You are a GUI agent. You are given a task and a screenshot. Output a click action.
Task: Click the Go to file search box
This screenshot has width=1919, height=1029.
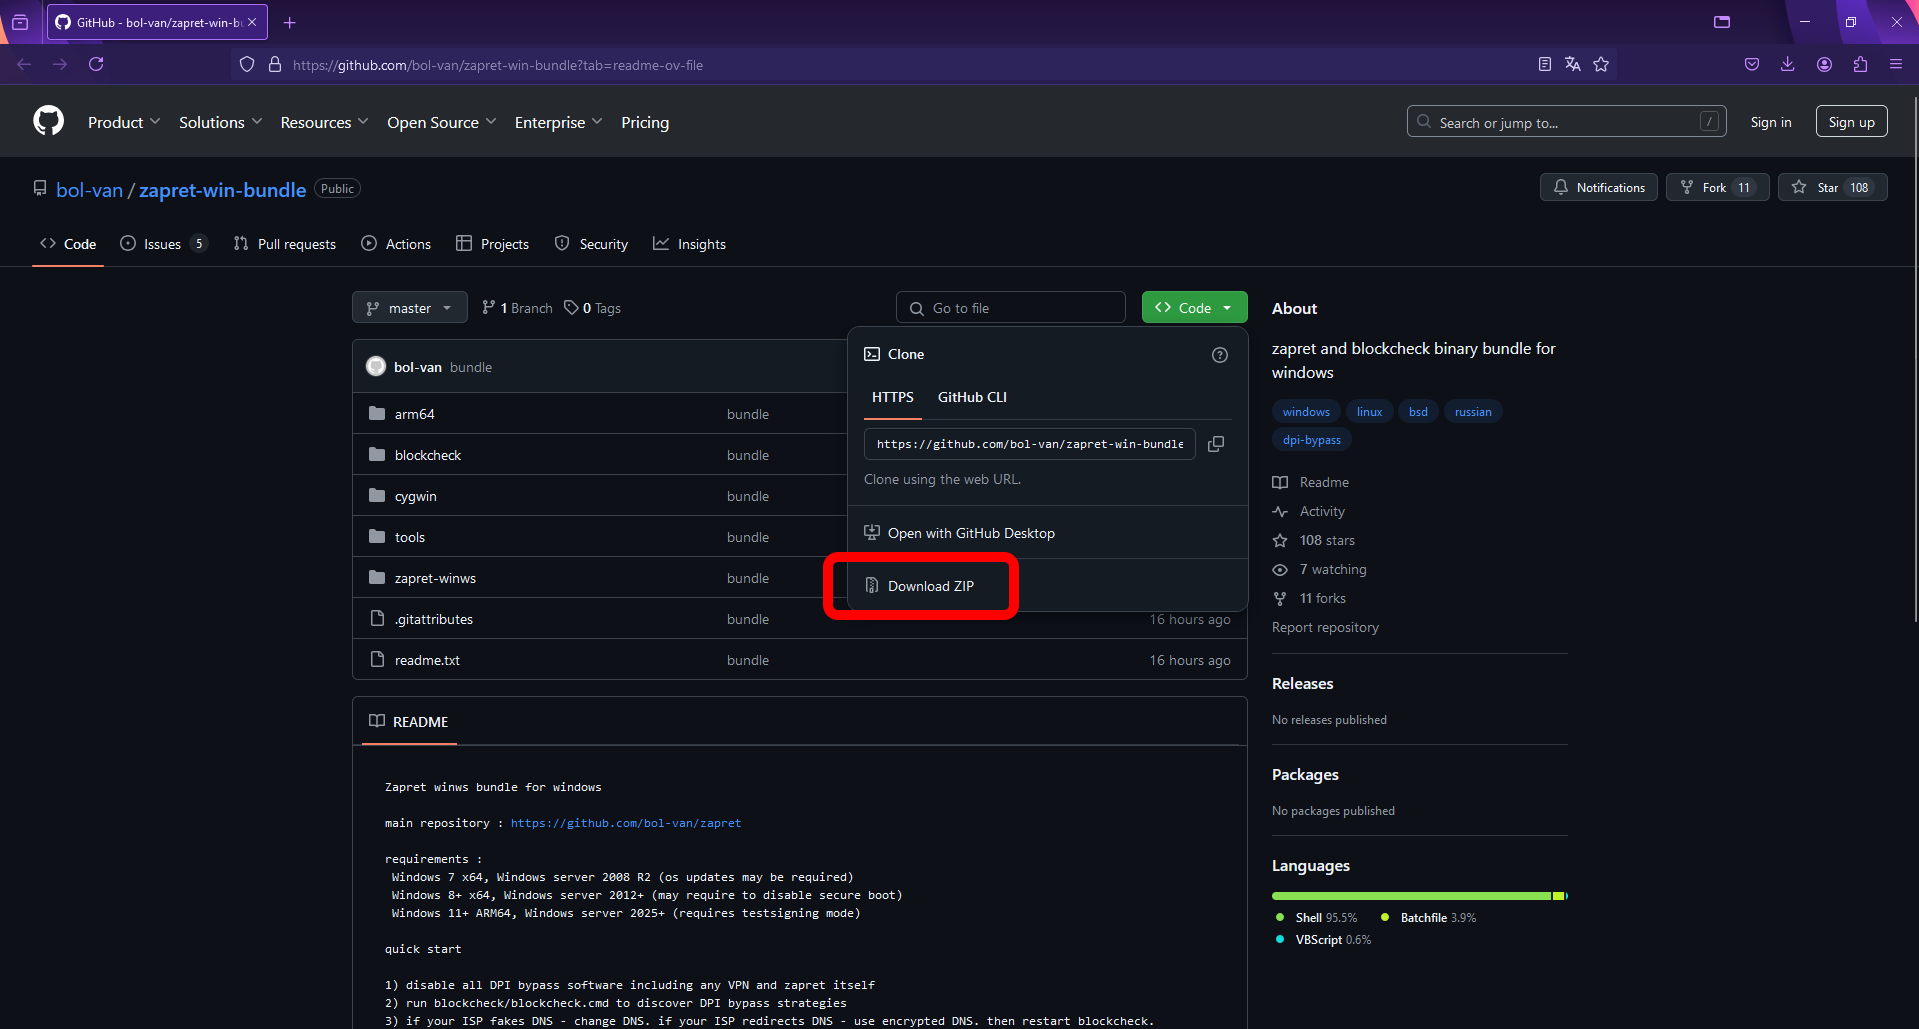pyautogui.click(x=1011, y=307)
